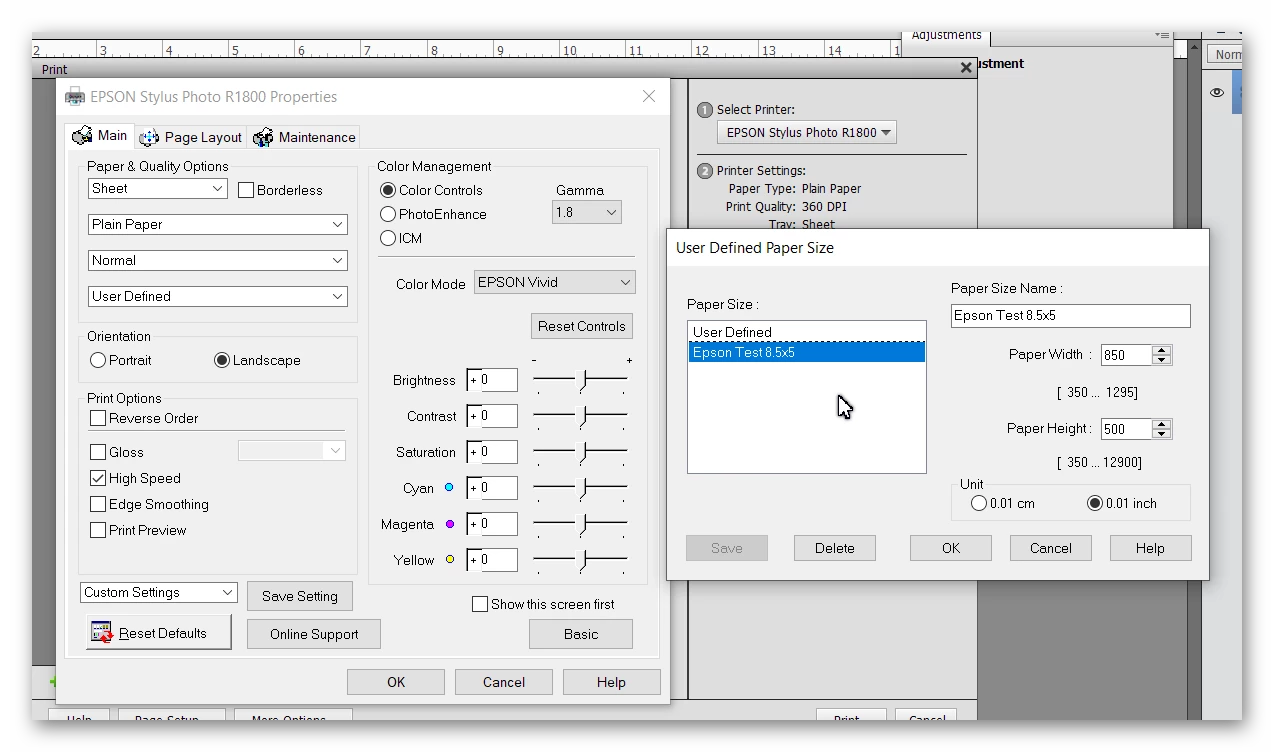Click the Brightness value field

(492, 380)
